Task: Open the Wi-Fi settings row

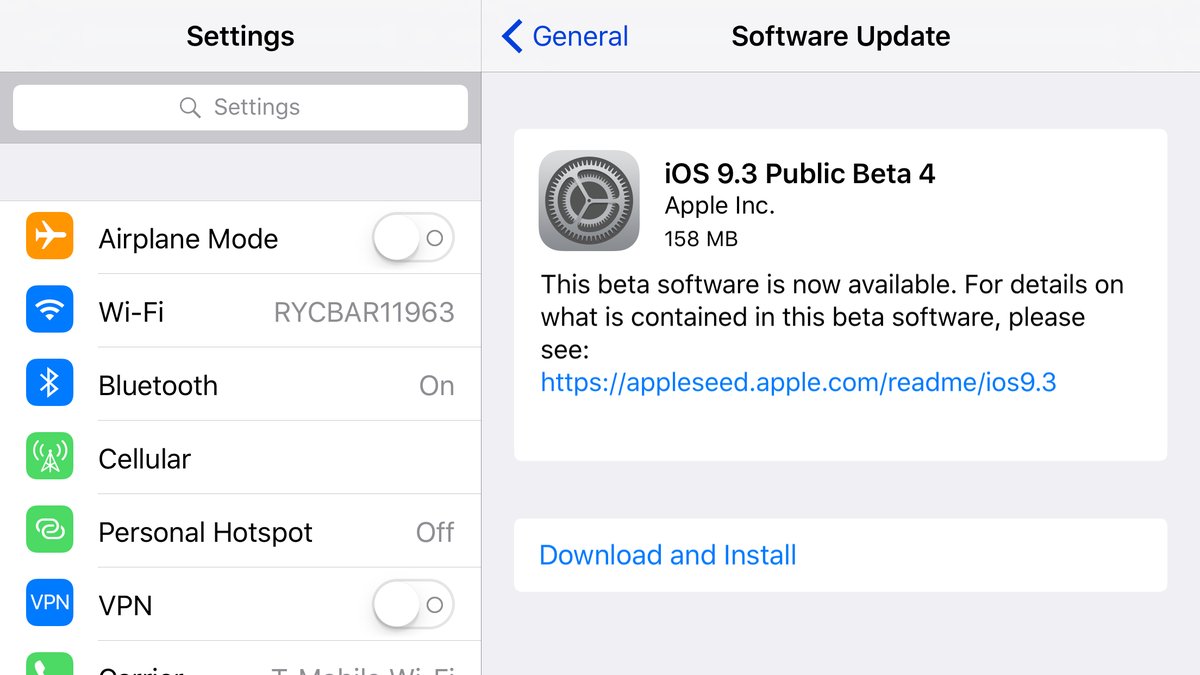Action: [x=240, y=311]
